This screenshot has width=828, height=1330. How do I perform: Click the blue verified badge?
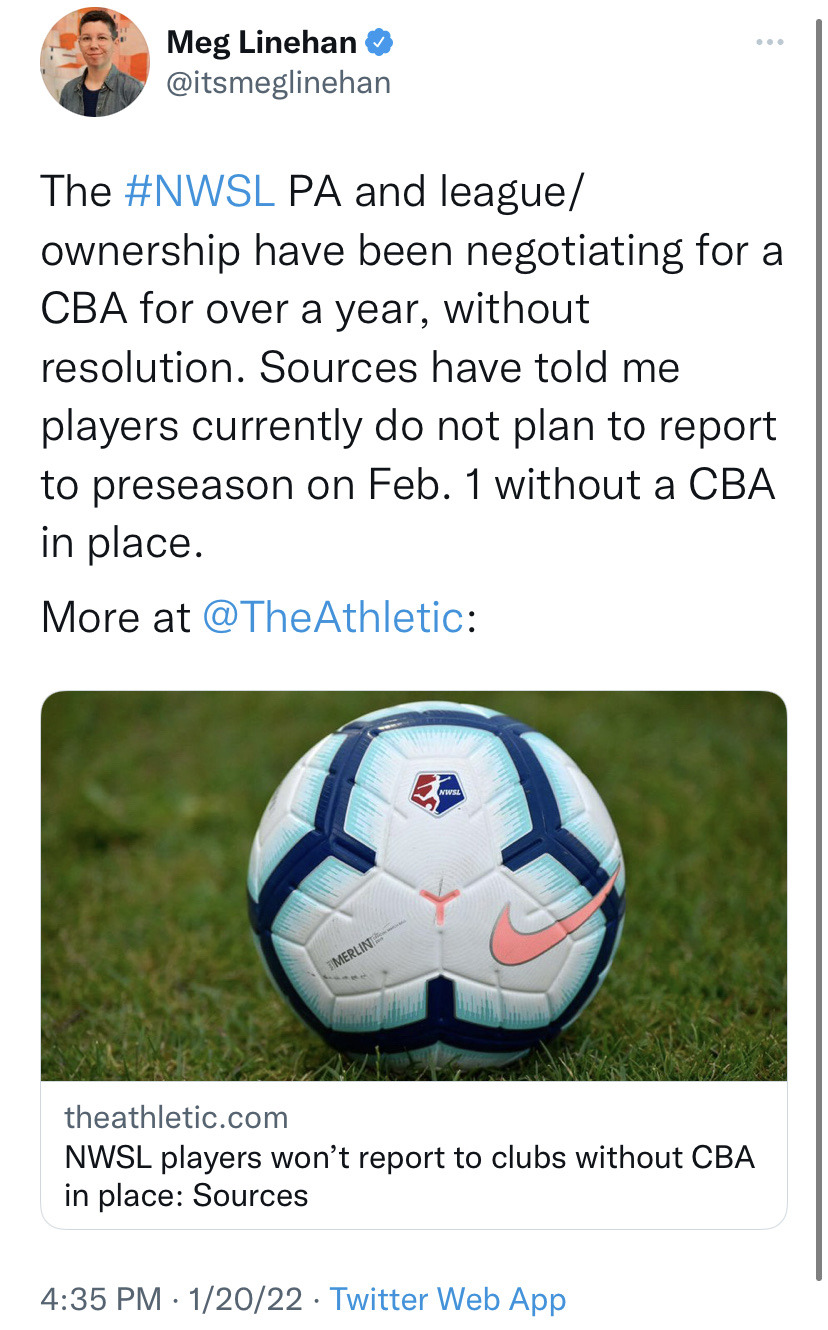[379, 43]
